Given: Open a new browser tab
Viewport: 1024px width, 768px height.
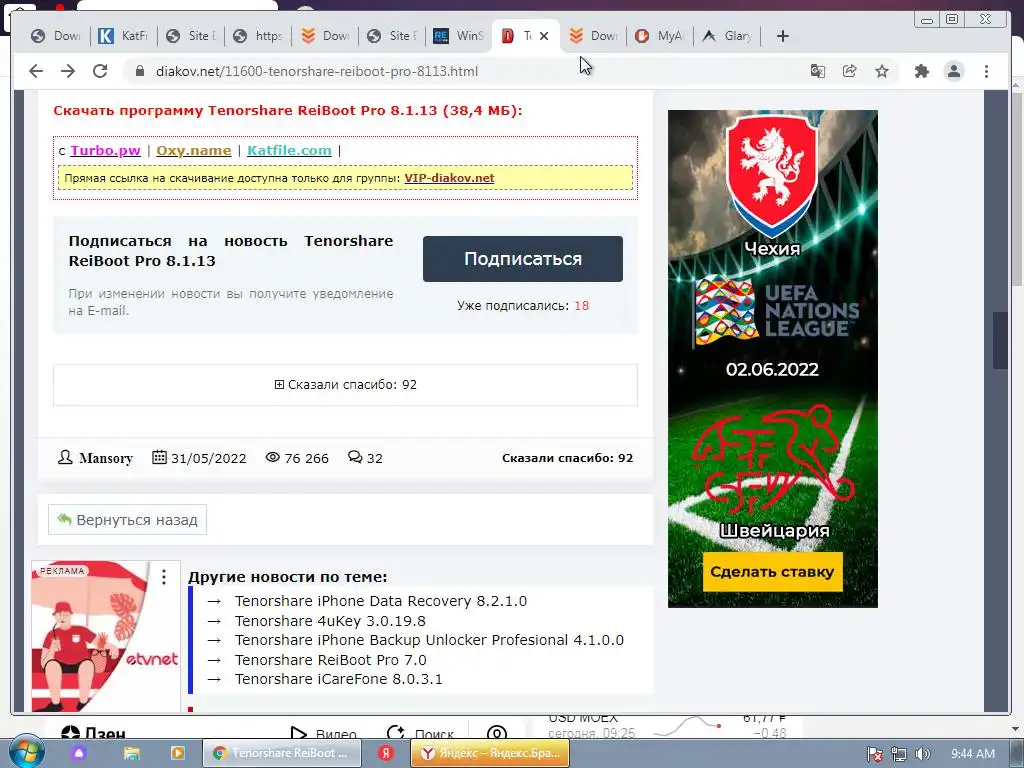Looking at the screenshot, I should click(783, 36).
